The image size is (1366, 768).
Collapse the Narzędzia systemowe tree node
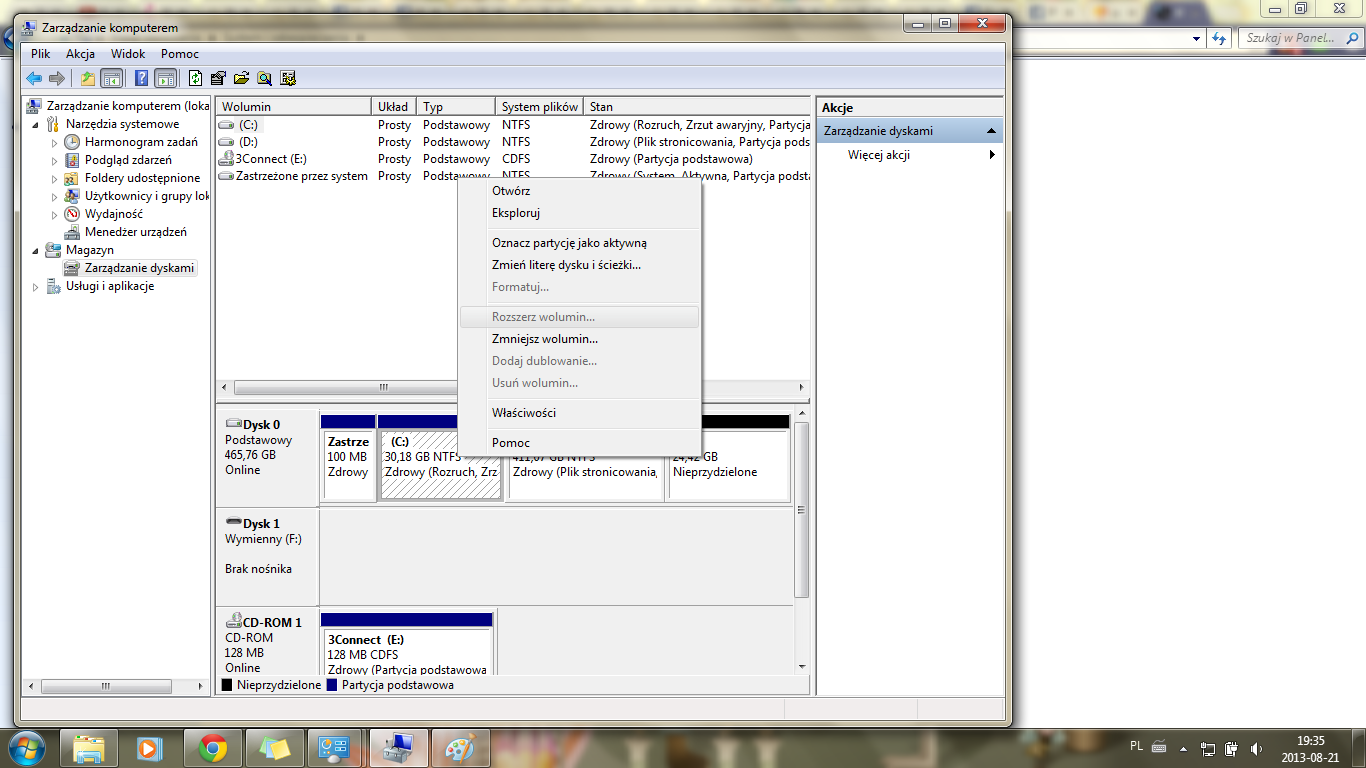[37, 124]
